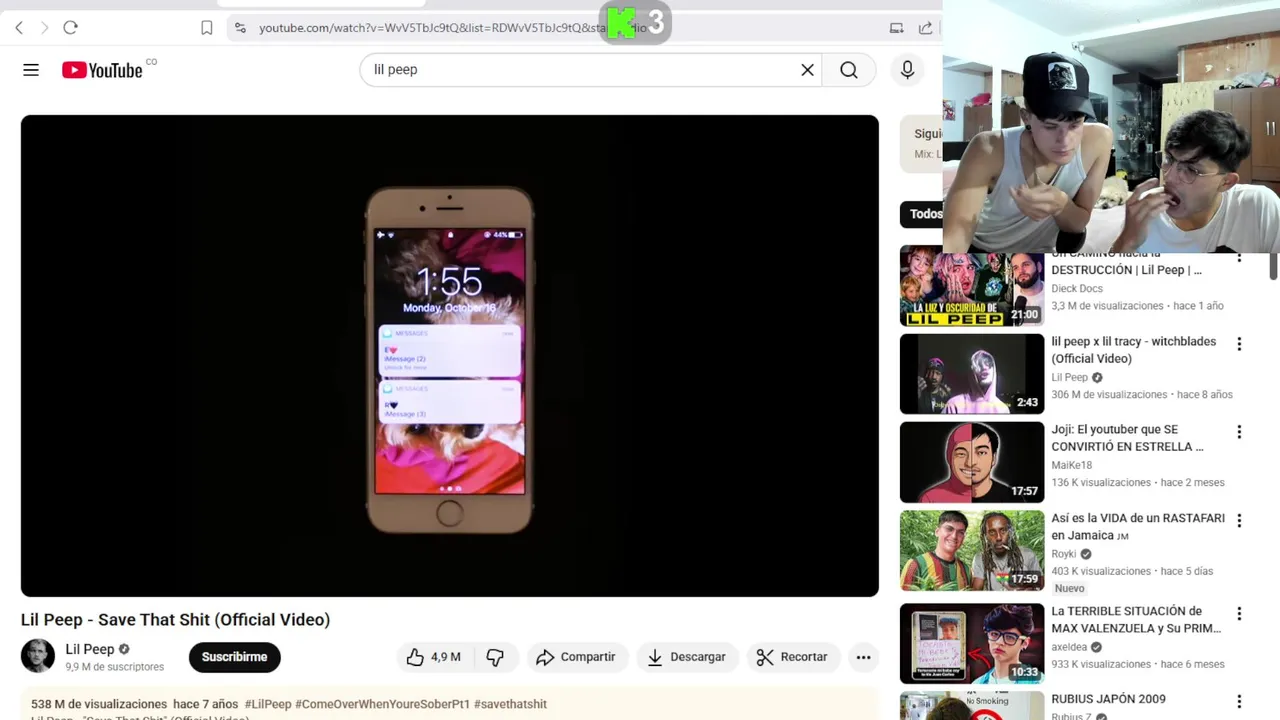Open the Rastafari video thumbnail 17:59
The image size is (1280, 720).
(x=972, y=551)
